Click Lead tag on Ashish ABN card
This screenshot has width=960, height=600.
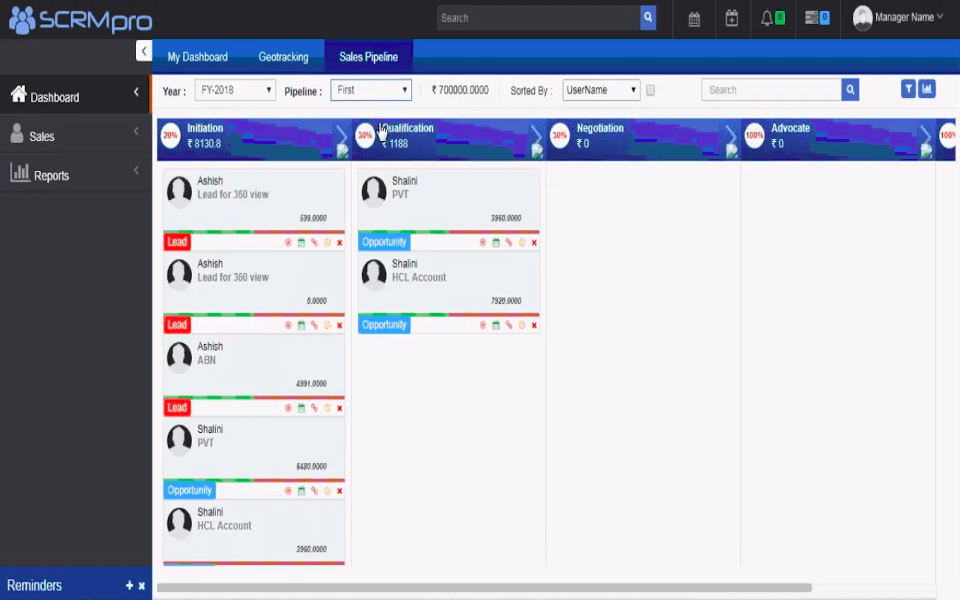177,407
